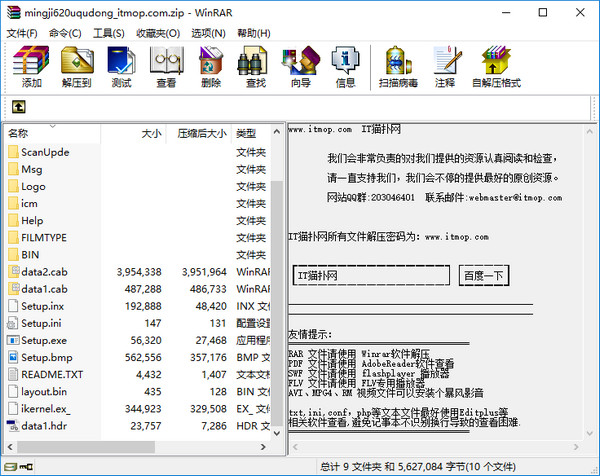The width and height of the screenshot is (600, 476).
Task: Click the 扫描病毒 (Scan Virus) icon
Action: click(x=398, y=60)
